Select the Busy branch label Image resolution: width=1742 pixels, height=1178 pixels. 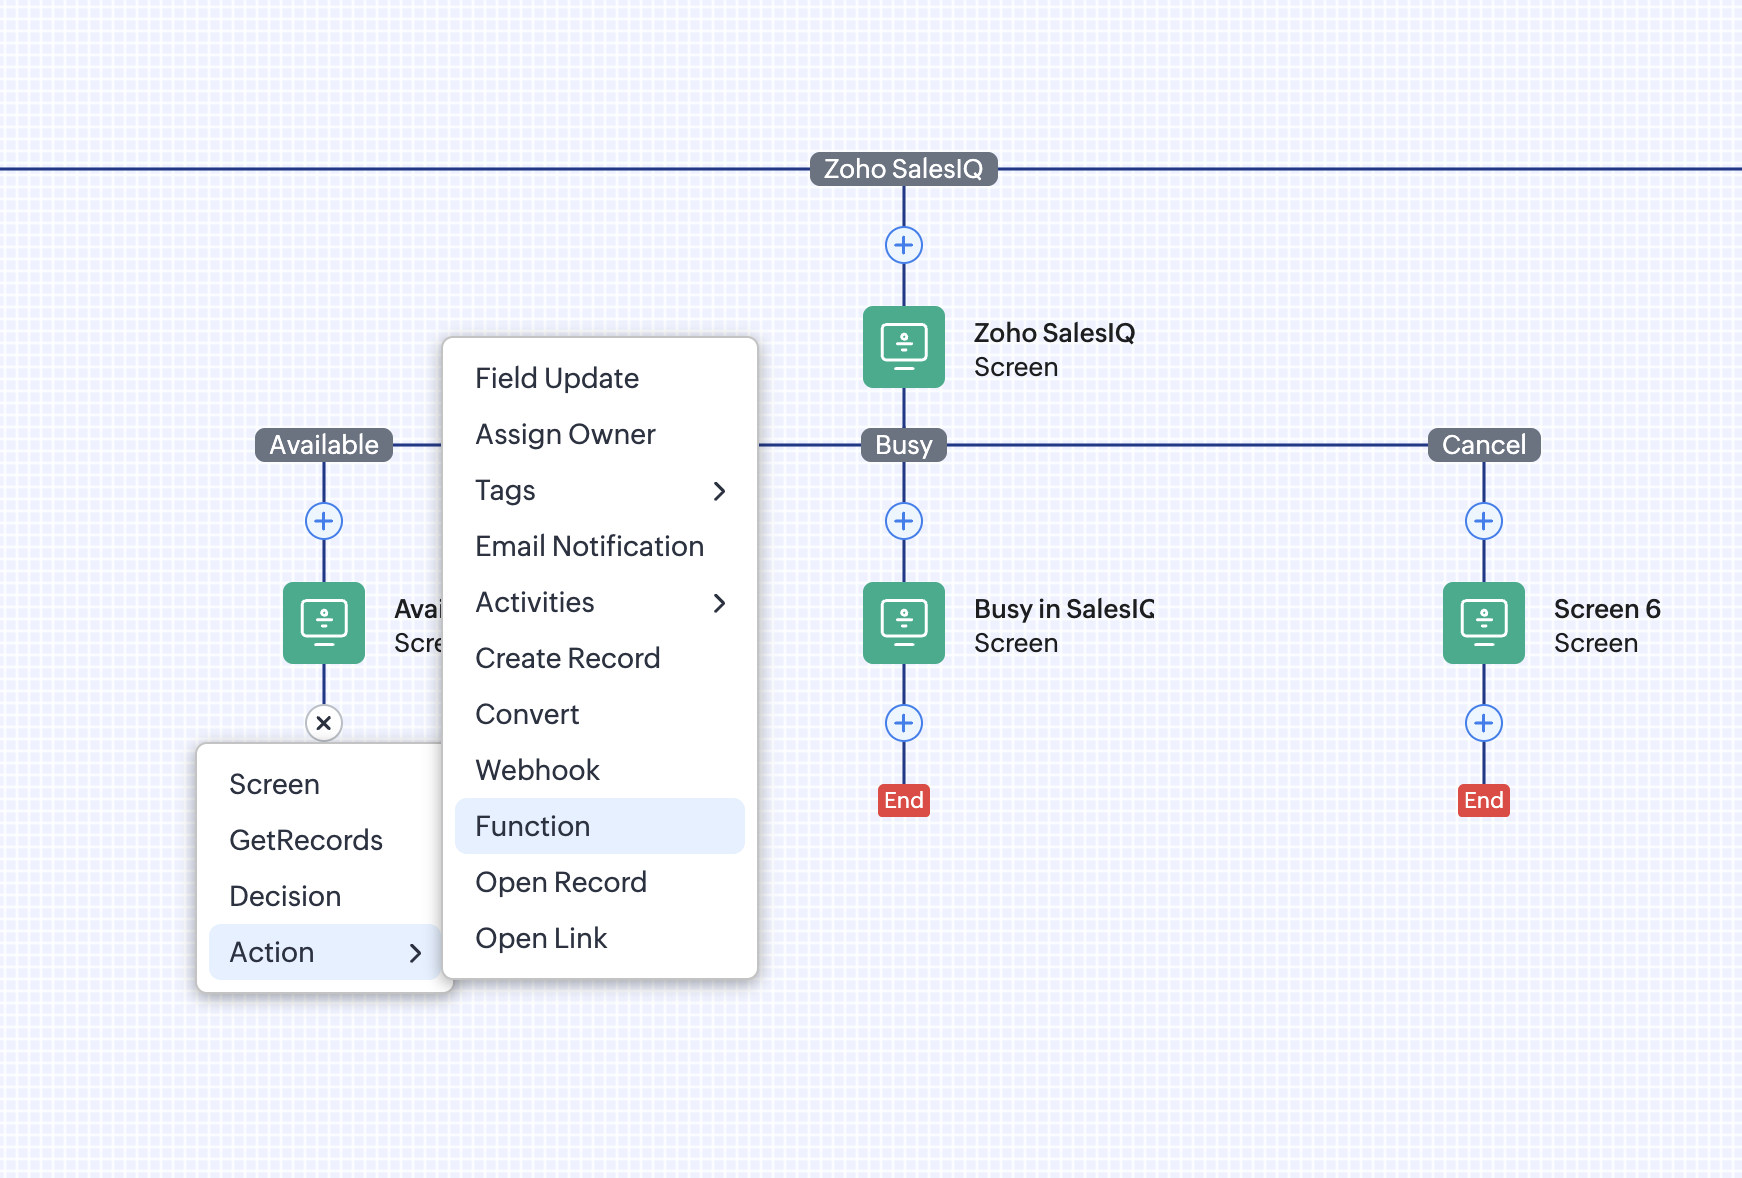[x=904, y=445]
